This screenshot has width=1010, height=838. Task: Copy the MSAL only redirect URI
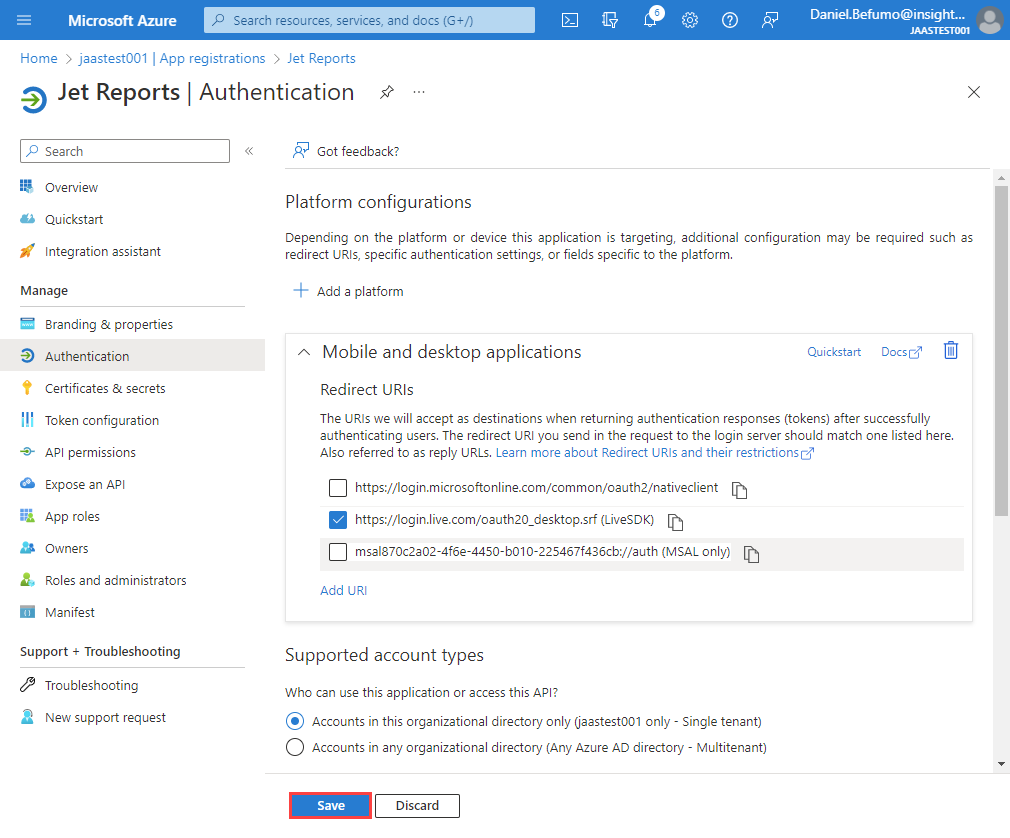pos(752,554)
